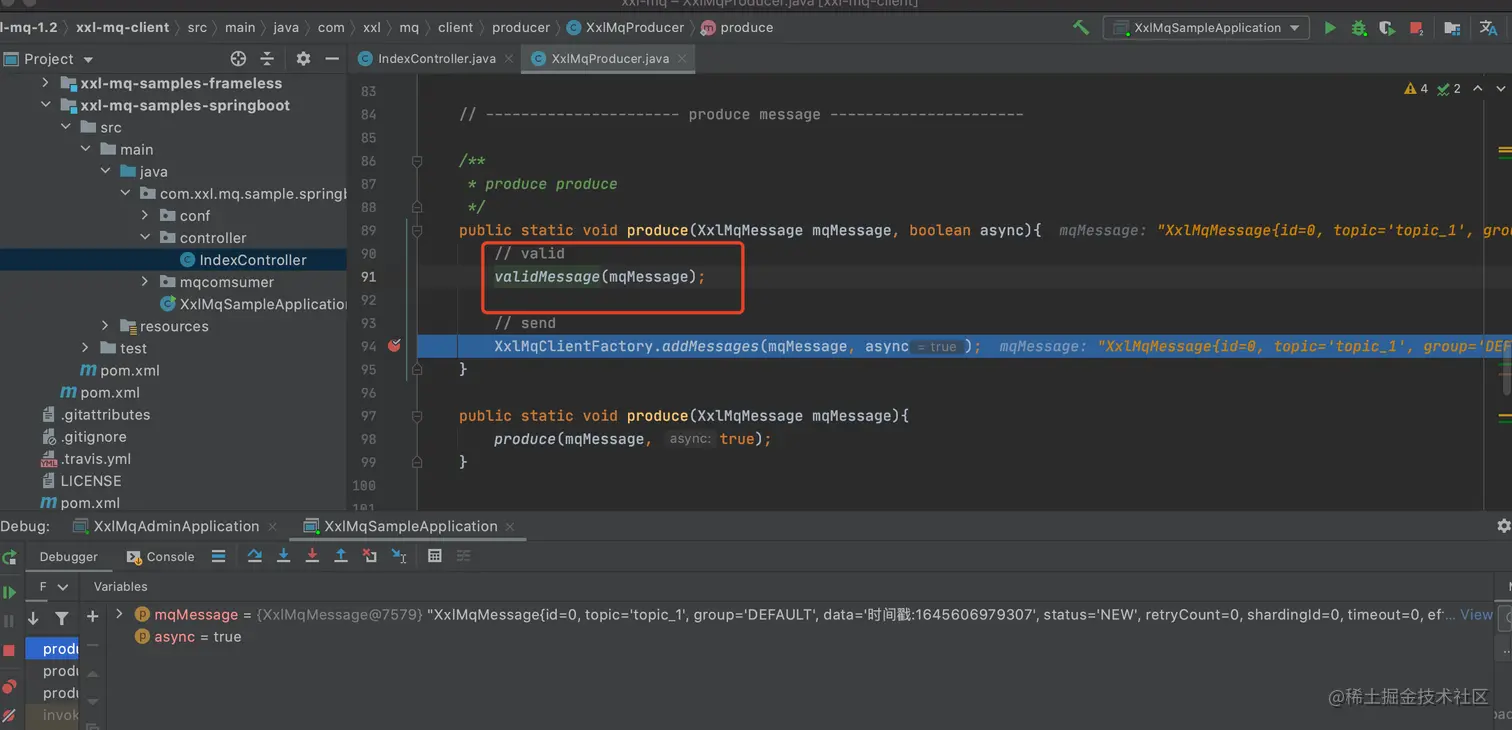Stop the running processes in the top toolbar
Viewport: 1512px width, 730px height.
tap(1416, 28)
